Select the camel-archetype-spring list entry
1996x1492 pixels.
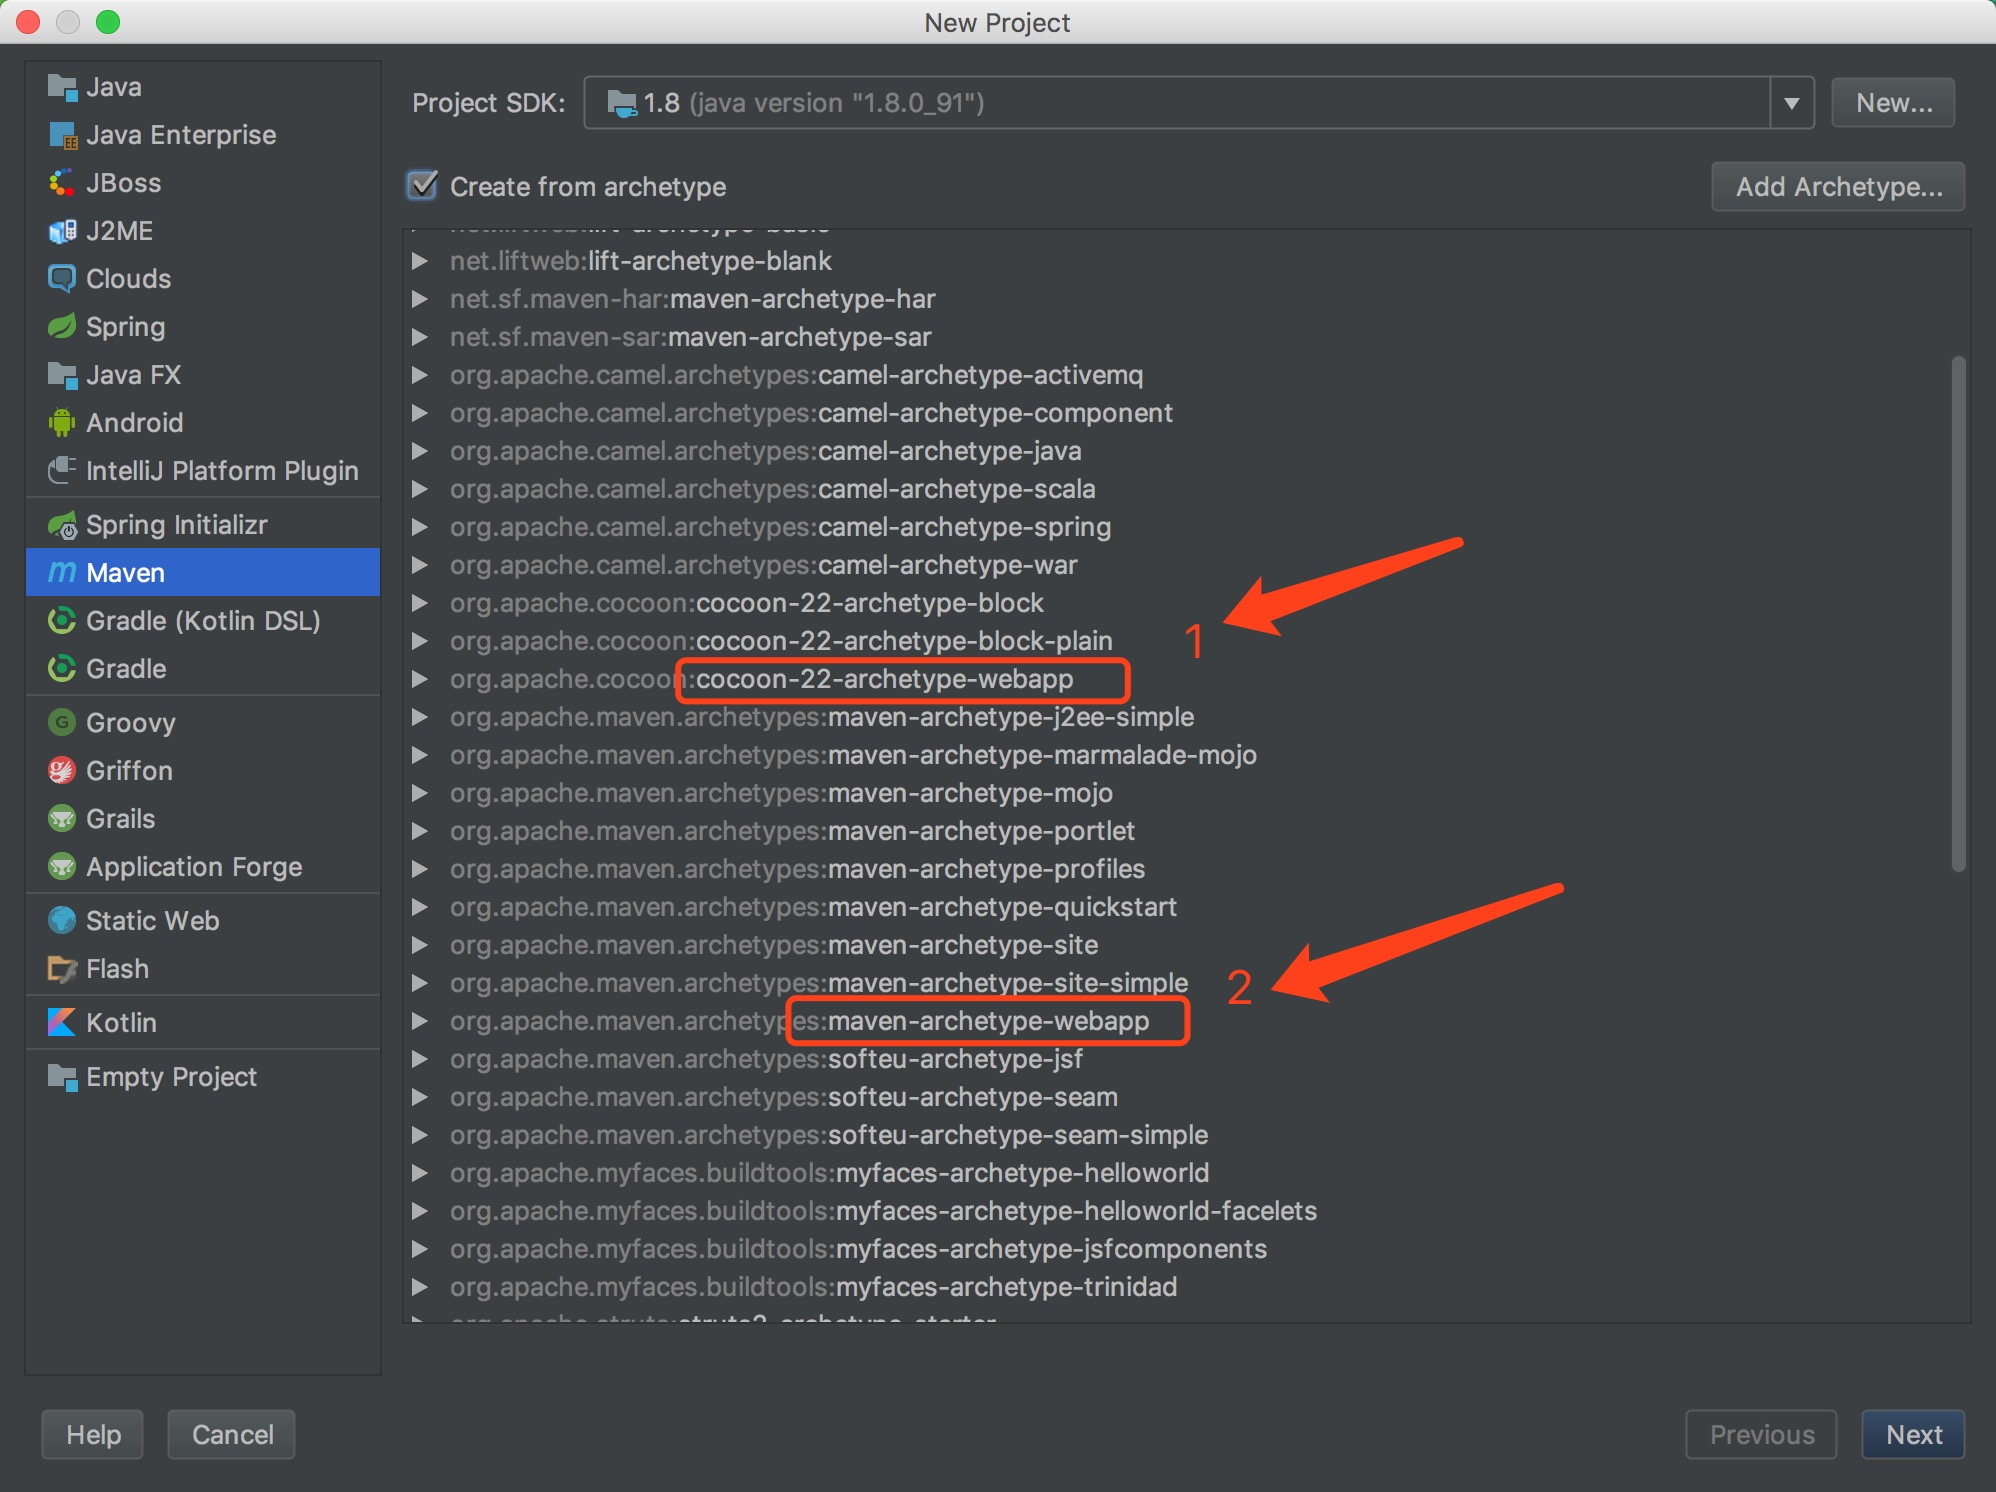pos(780,527)
